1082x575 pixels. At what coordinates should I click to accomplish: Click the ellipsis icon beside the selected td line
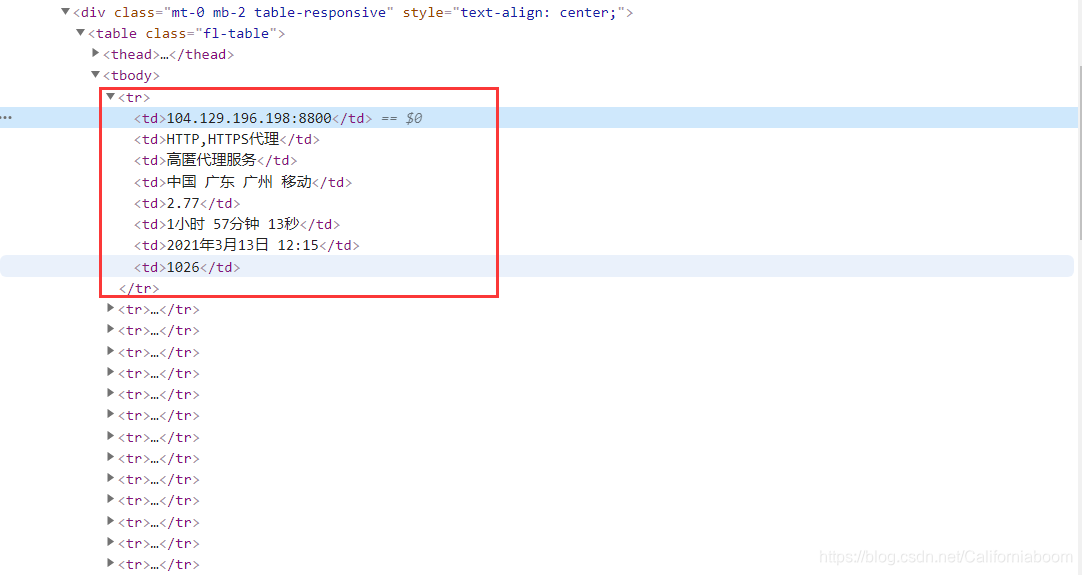7,118
